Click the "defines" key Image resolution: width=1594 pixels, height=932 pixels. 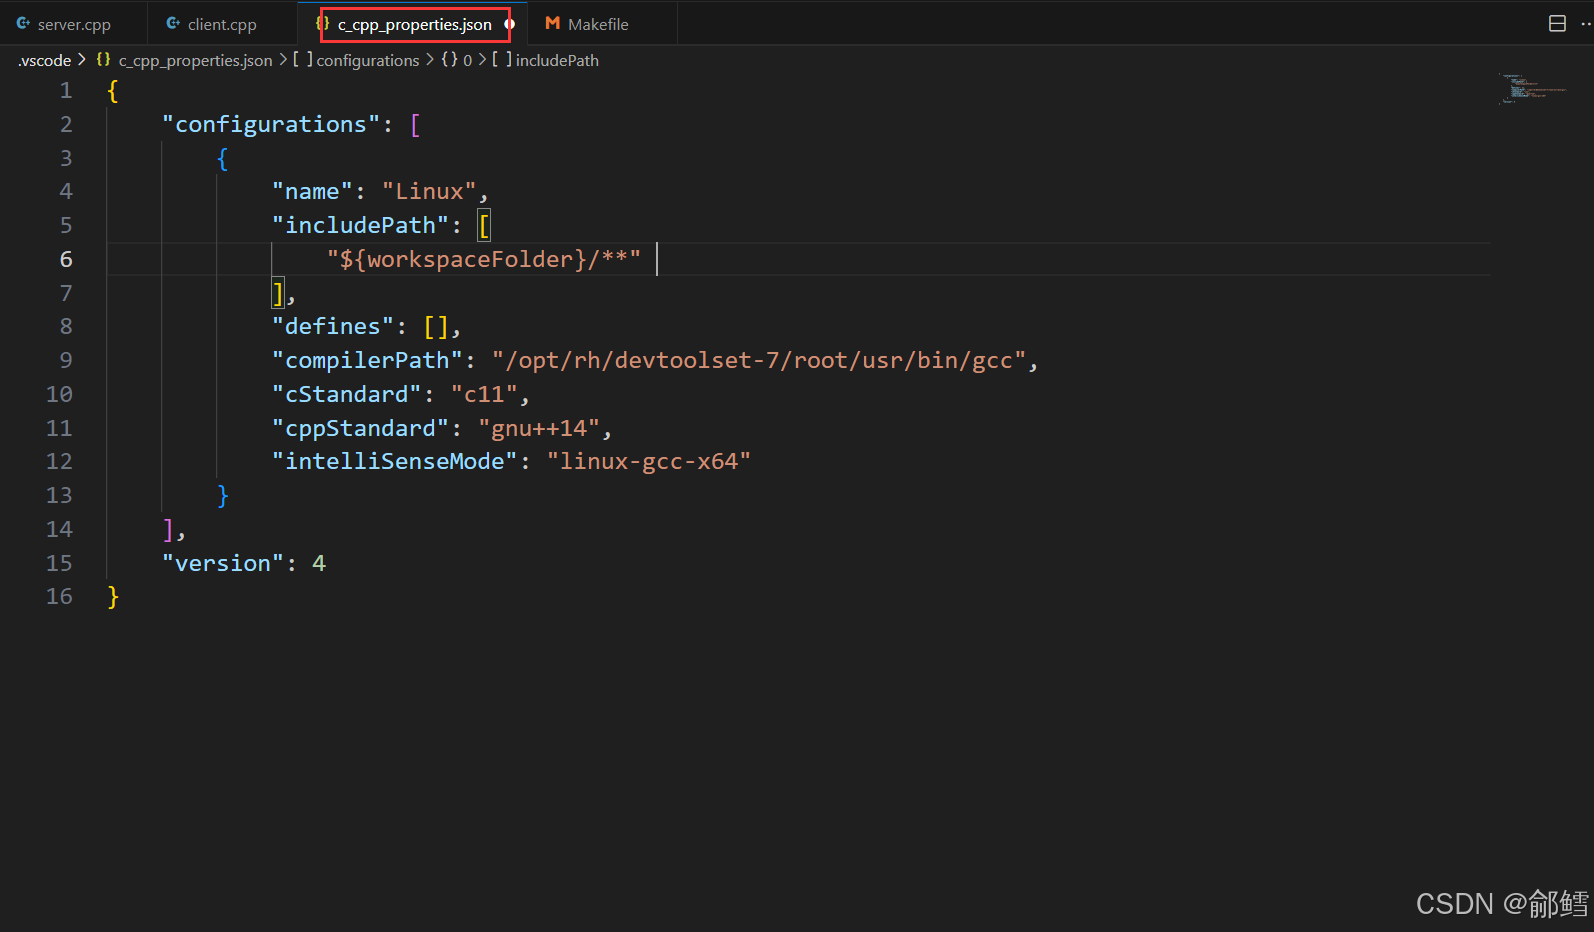coord(333,326)
